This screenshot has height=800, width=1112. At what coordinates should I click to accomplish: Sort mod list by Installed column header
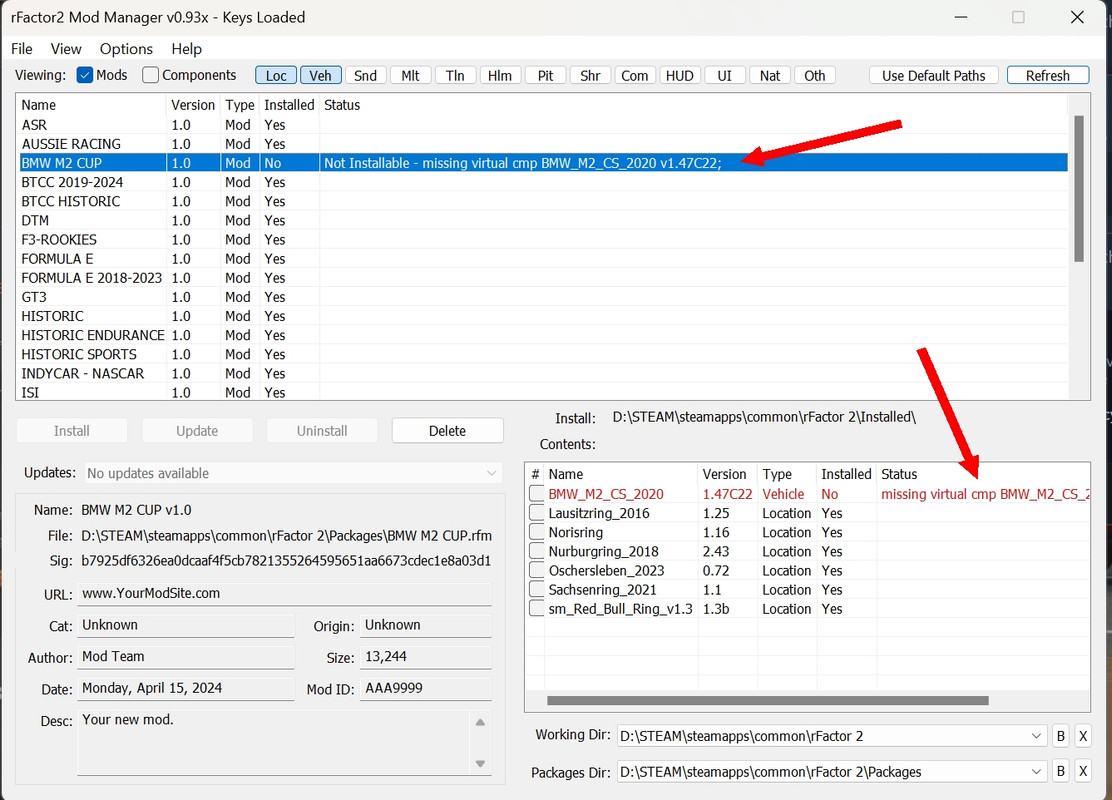289,105
